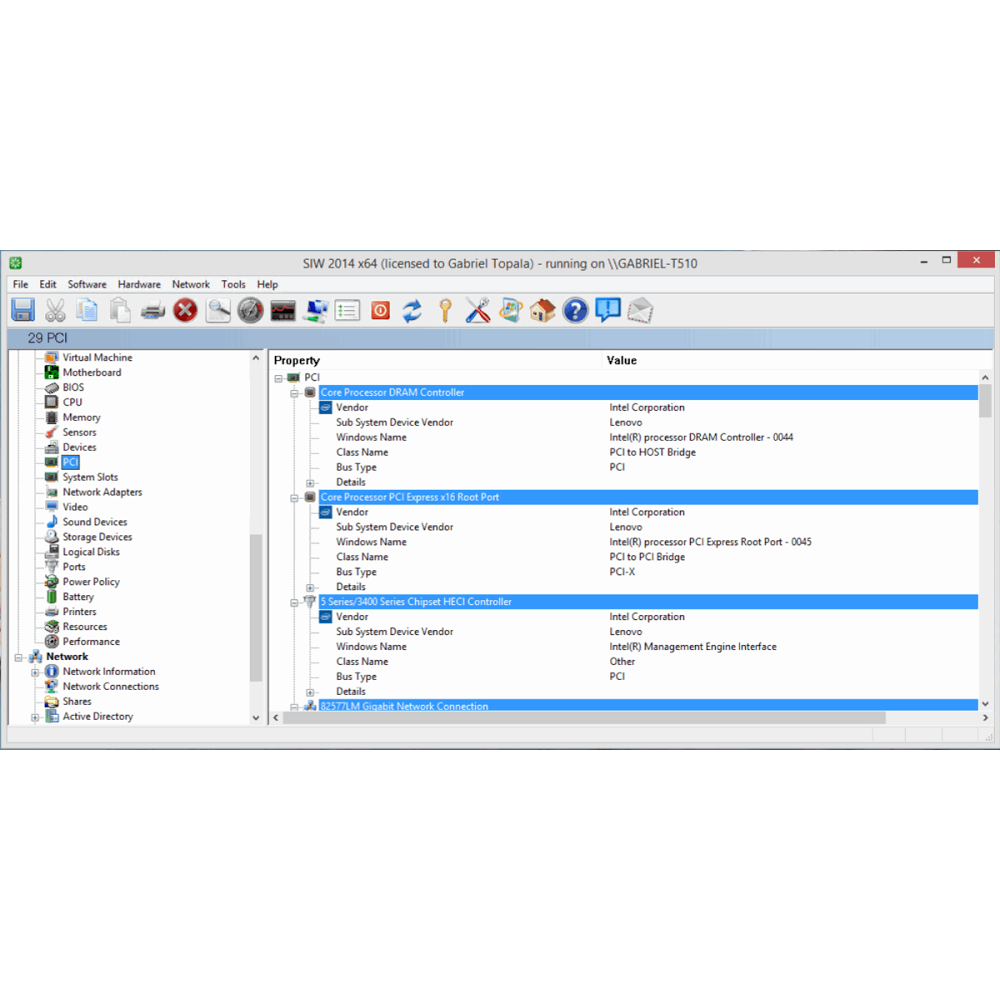Select Performance in the sidebar tree
Image resolution: width=1000 pixels, height=1000 pixels.
click(x=91, y=642)
